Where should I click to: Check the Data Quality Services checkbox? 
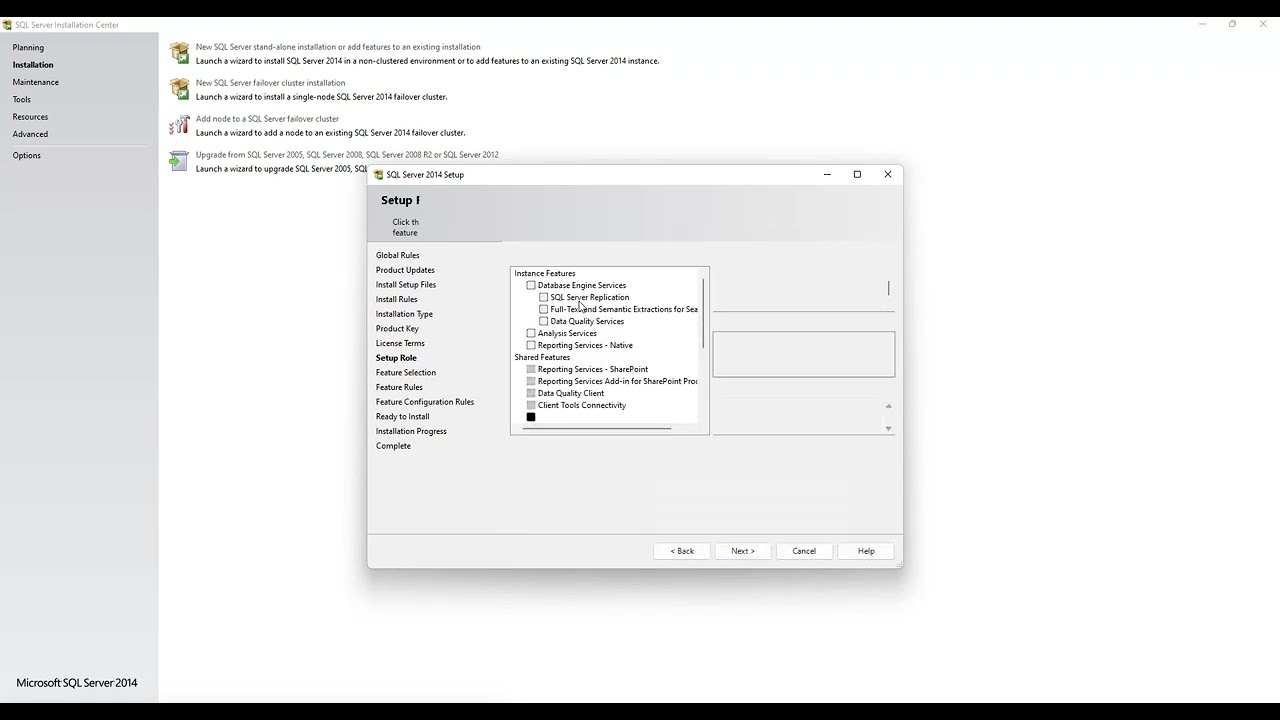coord(544,321)
